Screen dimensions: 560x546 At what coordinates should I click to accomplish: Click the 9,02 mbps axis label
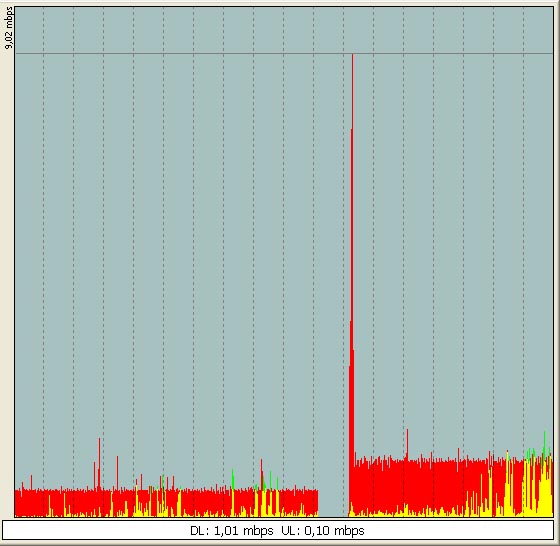click(x=9, y=27)
